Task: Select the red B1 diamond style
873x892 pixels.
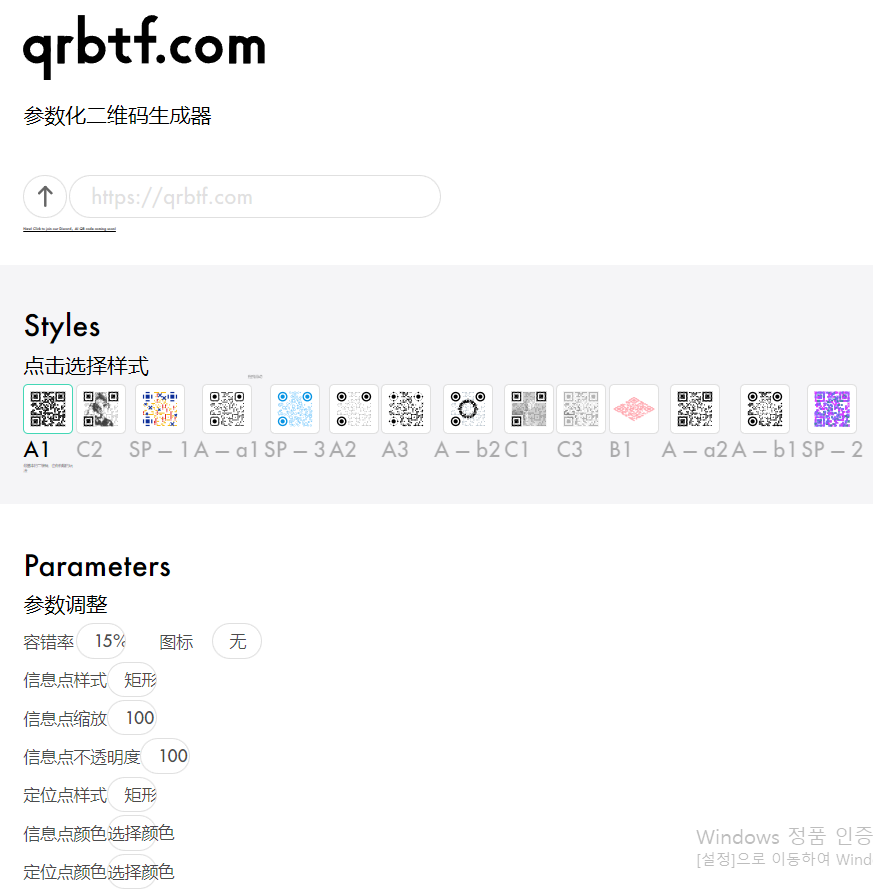Action: pyautogui.click(x=633, y=408)
